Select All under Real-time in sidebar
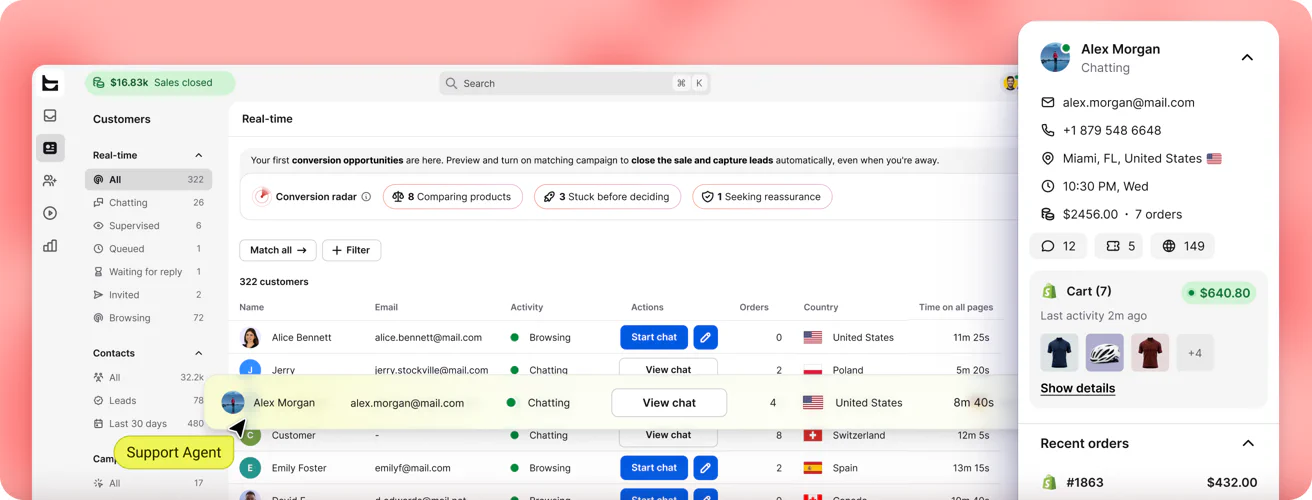The height and width of the screenshot is (500, 1312). click(x=148, y=180)
